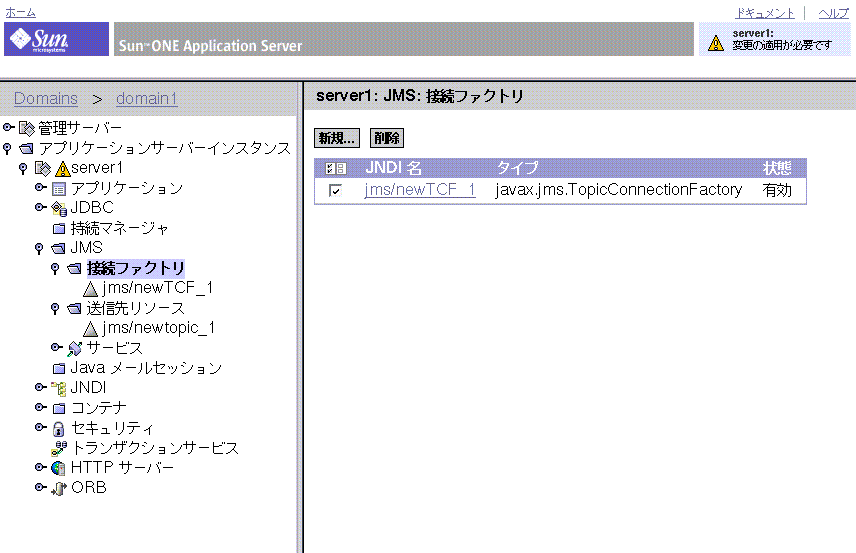This screenshot has width=856, height=553.
Task: Expand the HTTP サーバー node
Action: click(x=40, y=467)
